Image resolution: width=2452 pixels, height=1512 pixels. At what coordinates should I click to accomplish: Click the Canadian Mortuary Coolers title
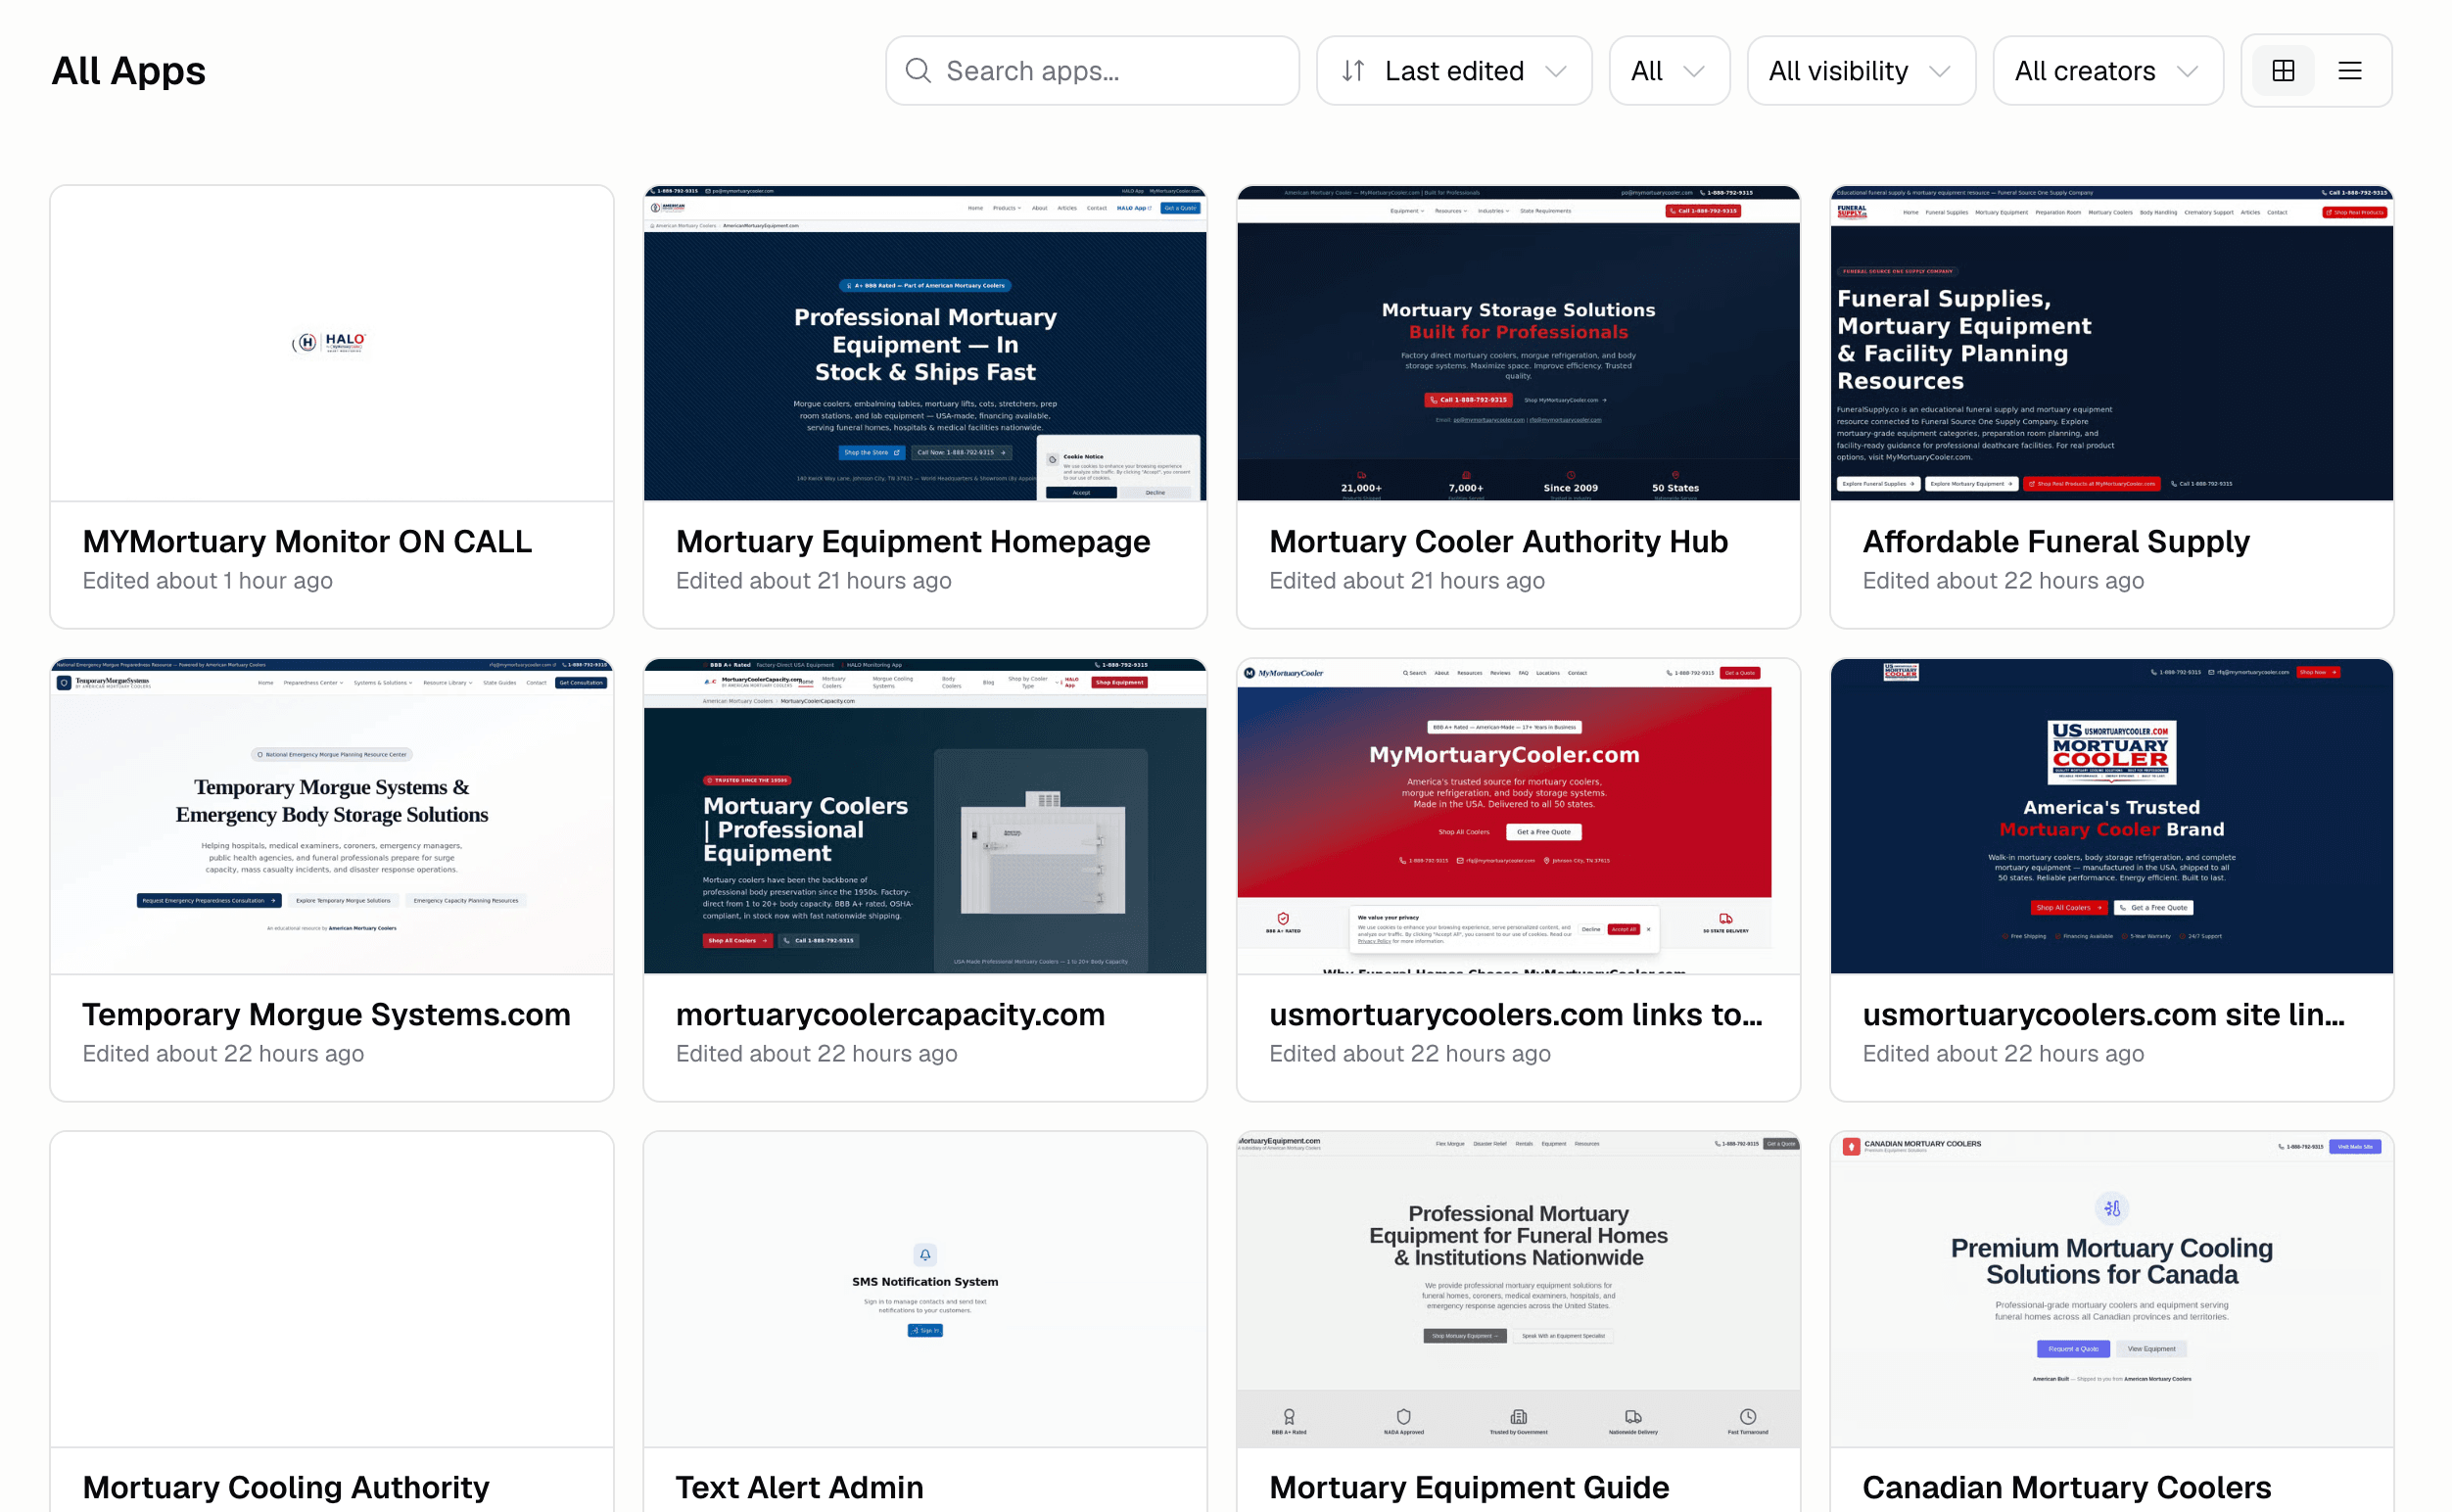[2067, 1487]
